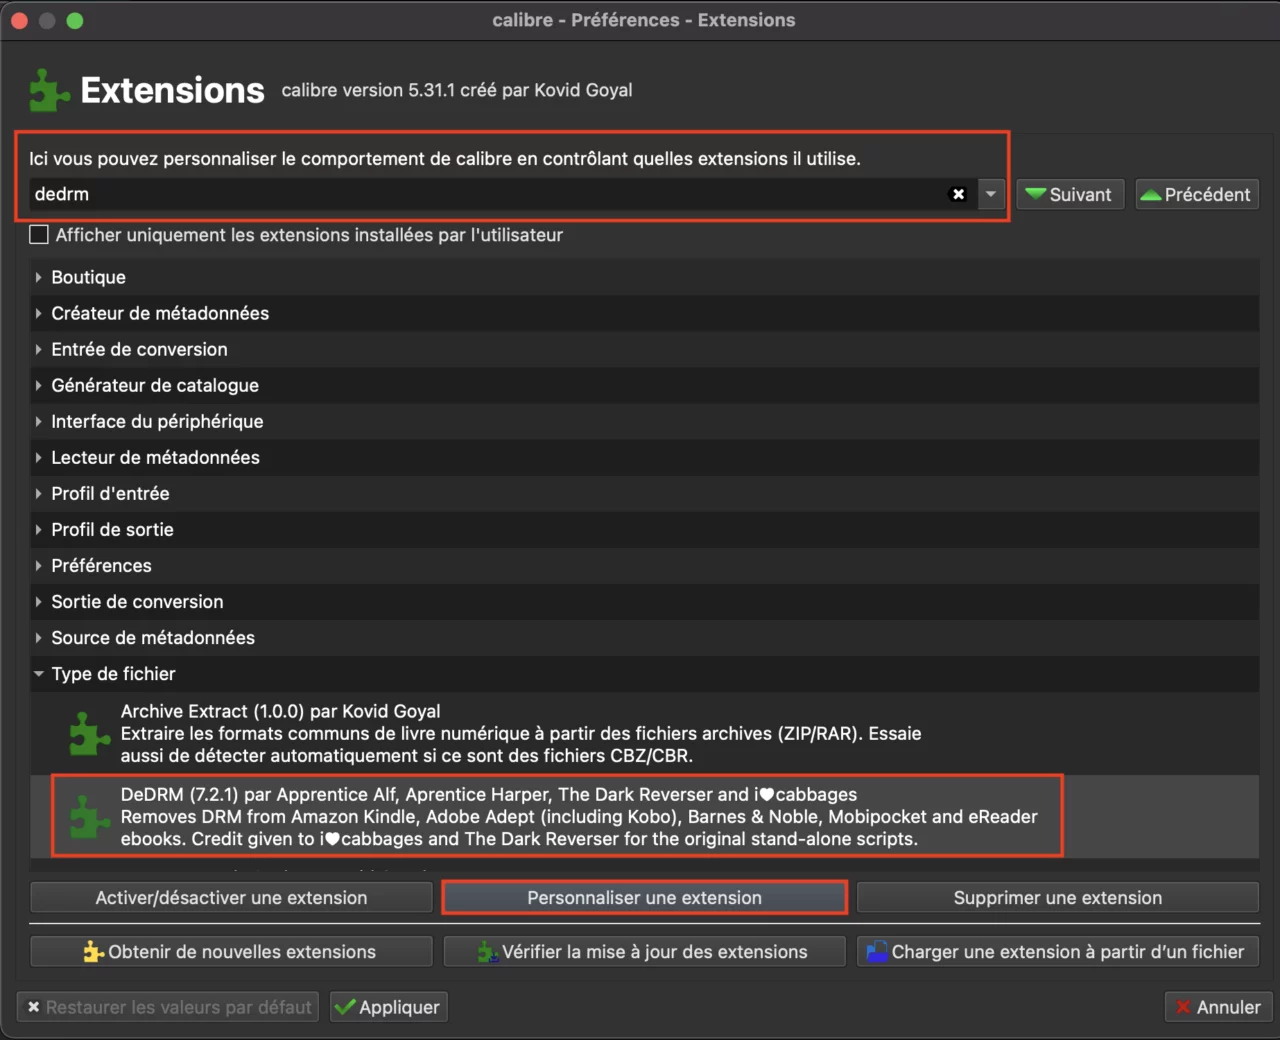This screenshot has width=1280, height=1040.
Task: Close the window with the red button
Action: click(x=19, y=20)
